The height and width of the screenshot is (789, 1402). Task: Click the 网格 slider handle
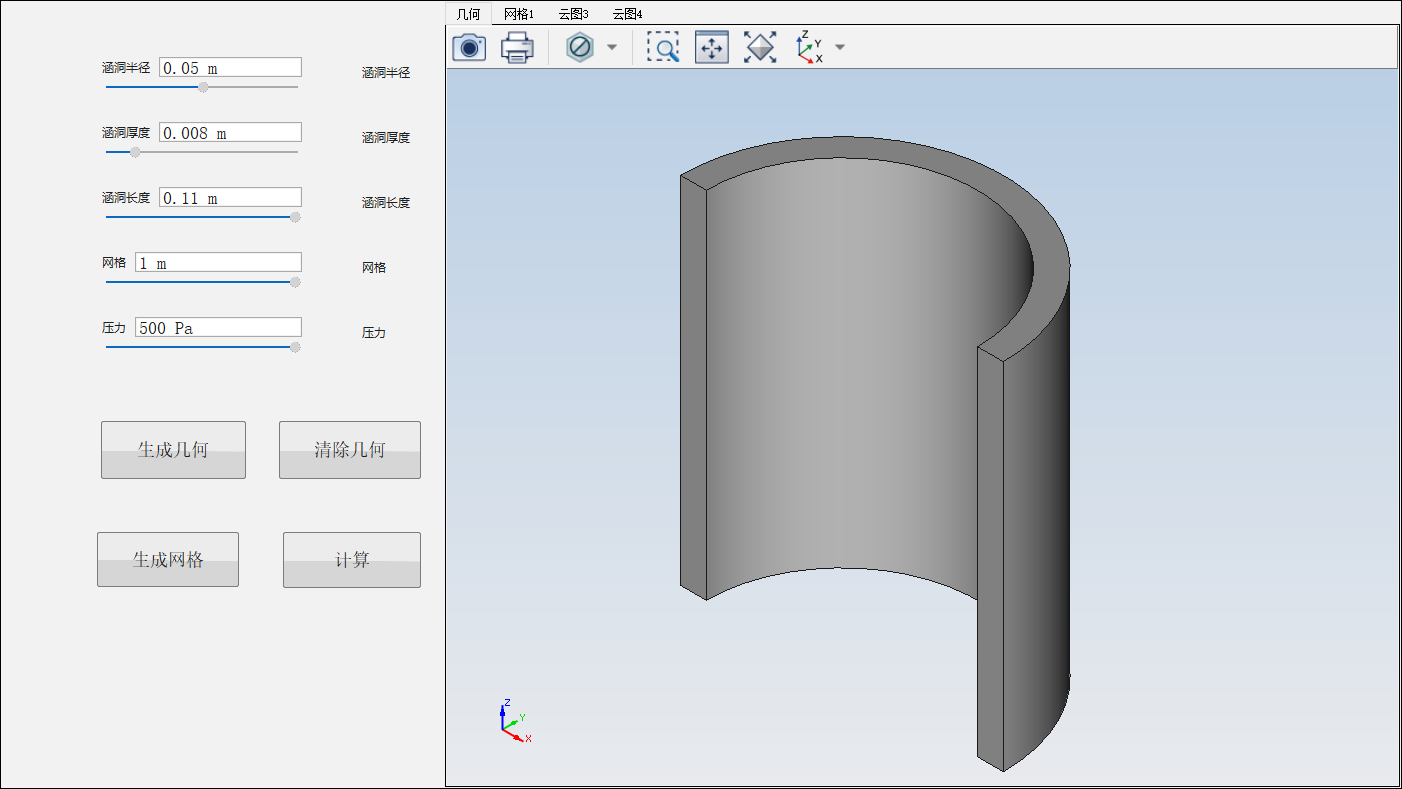tap(295, 282)
